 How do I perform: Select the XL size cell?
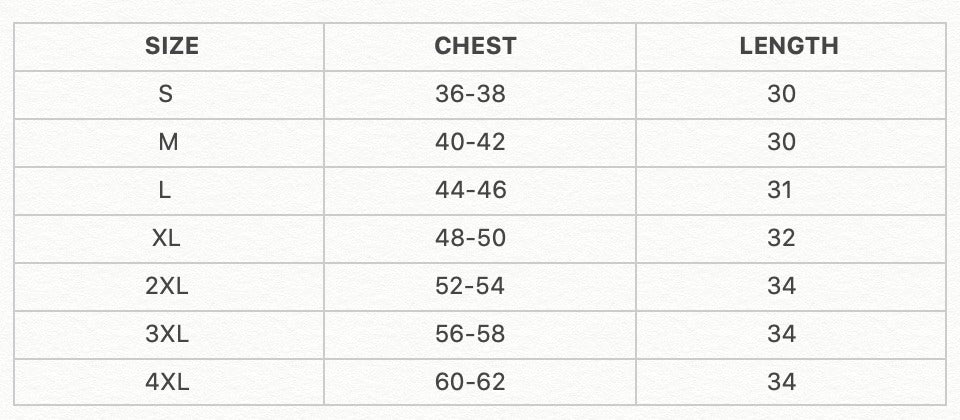166,238
